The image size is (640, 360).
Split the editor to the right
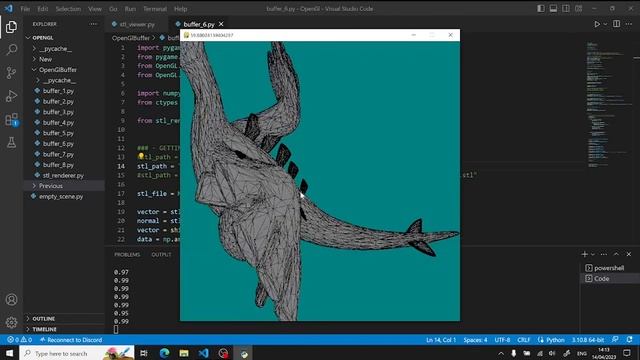[616, 24]
